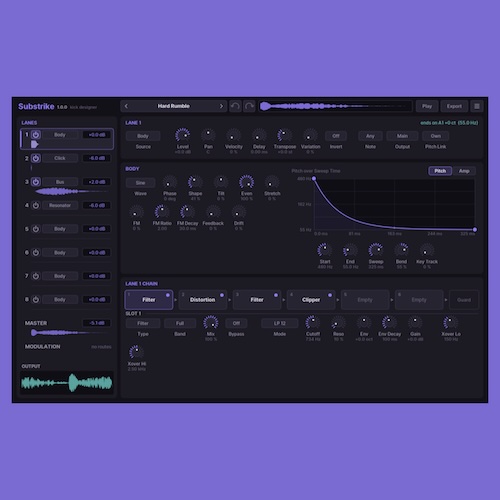Open the LP 12 filter Mode dropdown
The image size is (500, 500).
(279, 323)
